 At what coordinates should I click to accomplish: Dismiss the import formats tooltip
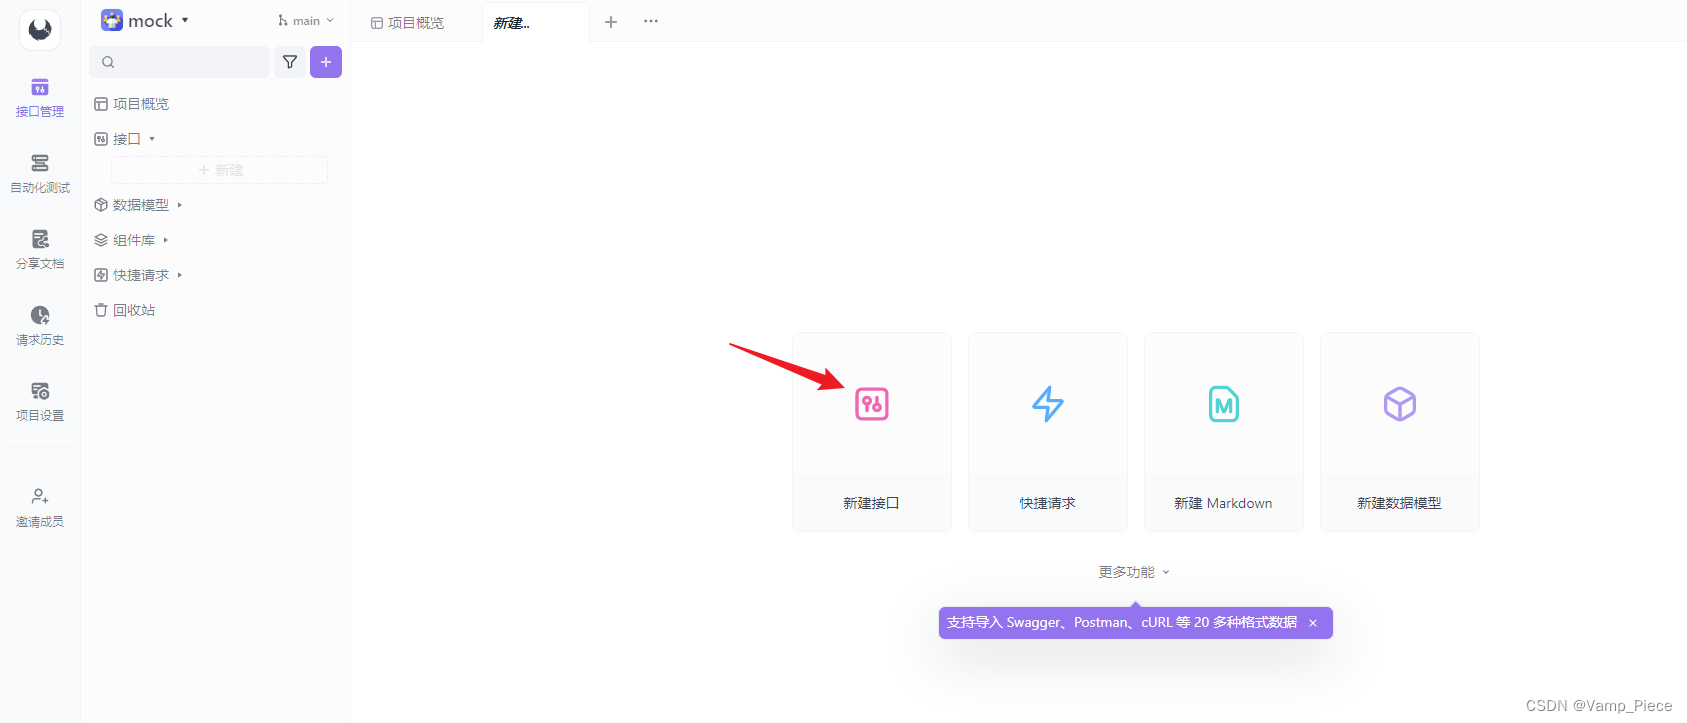(1313, 623)
